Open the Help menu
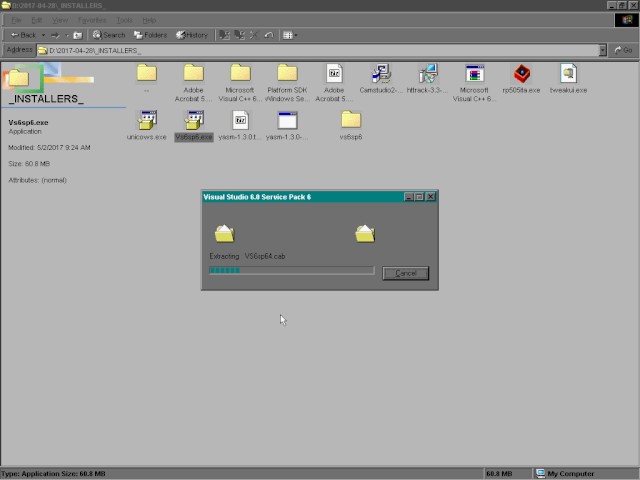 (x=149, y=20)
